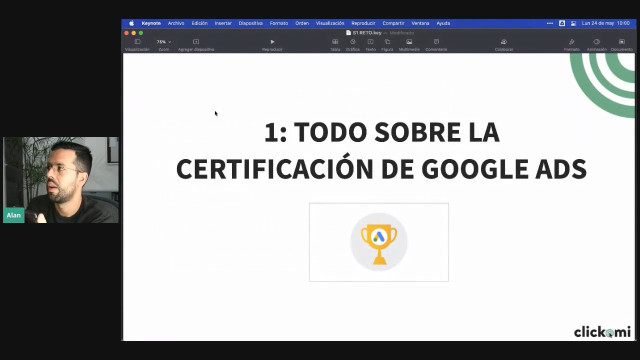The height and width of the screenshot is (360, 640).
Task: Start the slideshow with Reproducir button
Action: [272, 42]
